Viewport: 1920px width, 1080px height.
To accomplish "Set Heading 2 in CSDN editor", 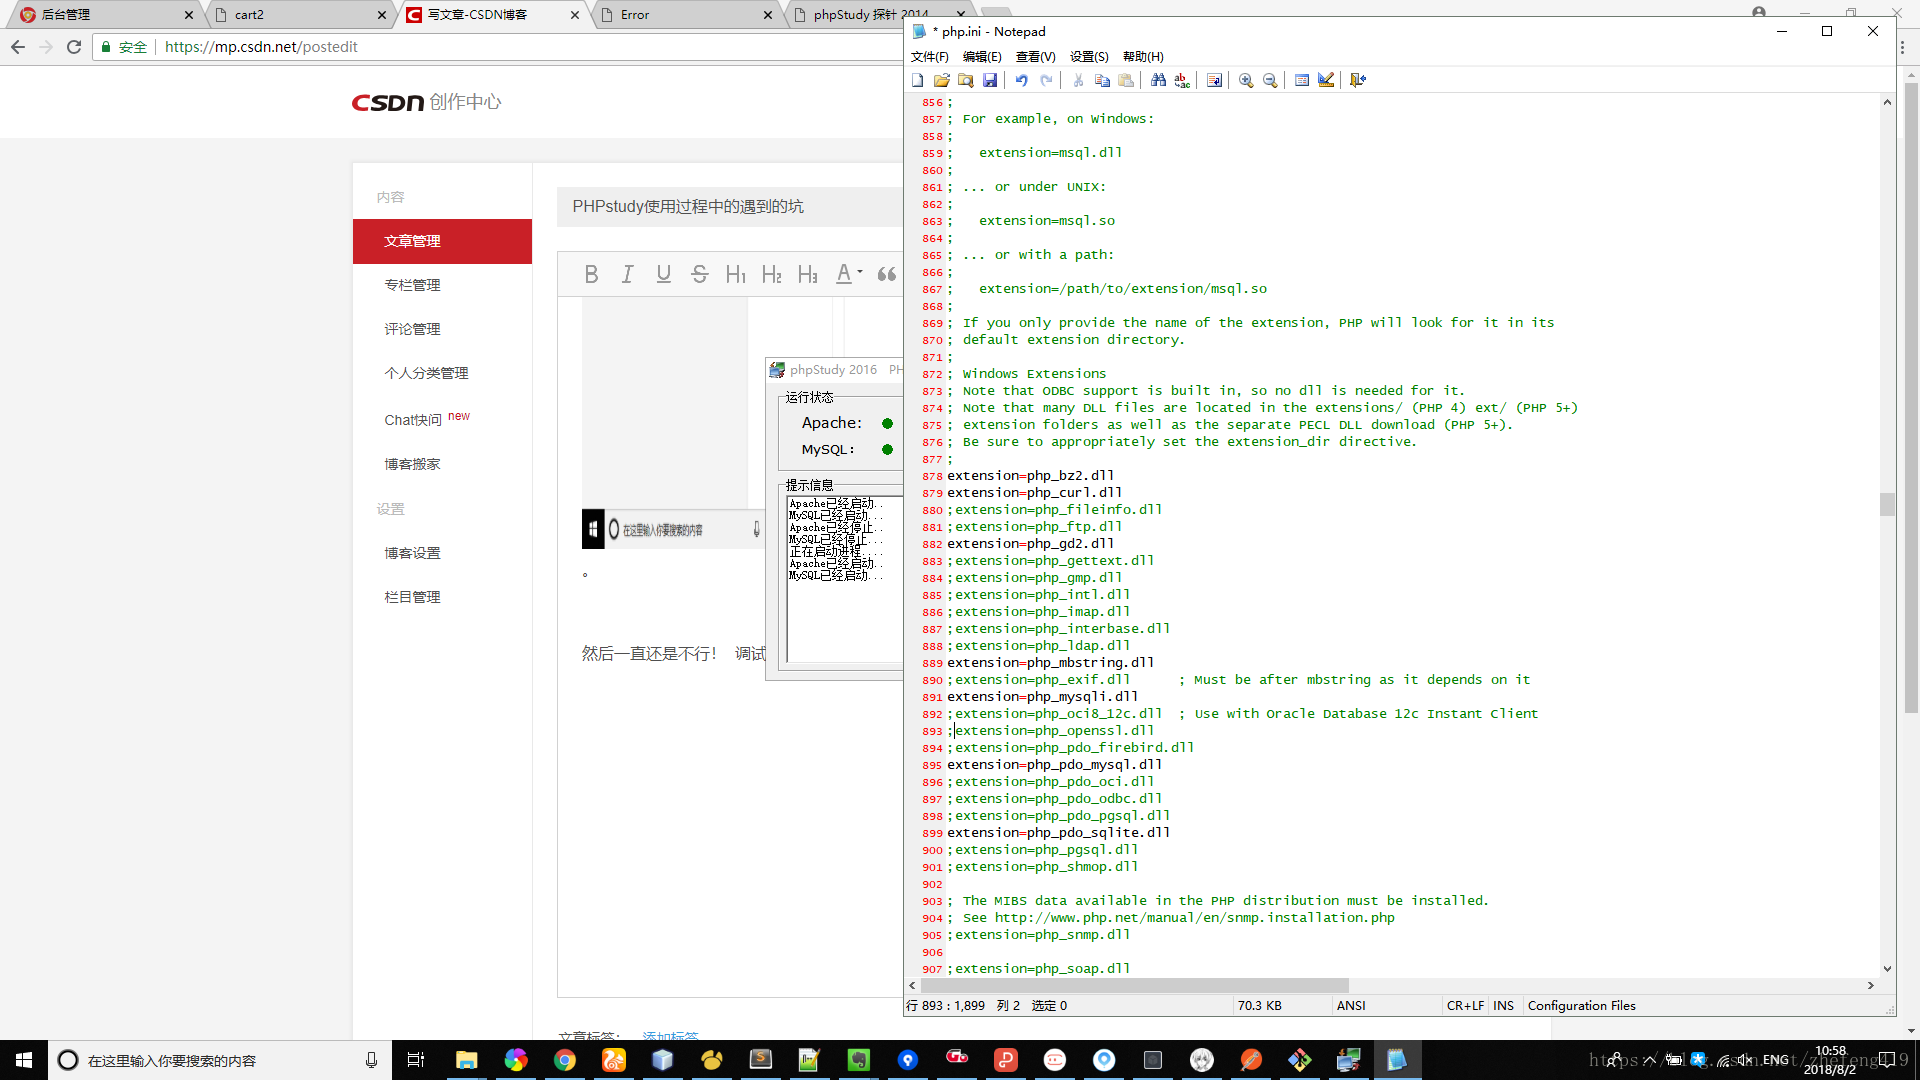I will coord(771,274).
